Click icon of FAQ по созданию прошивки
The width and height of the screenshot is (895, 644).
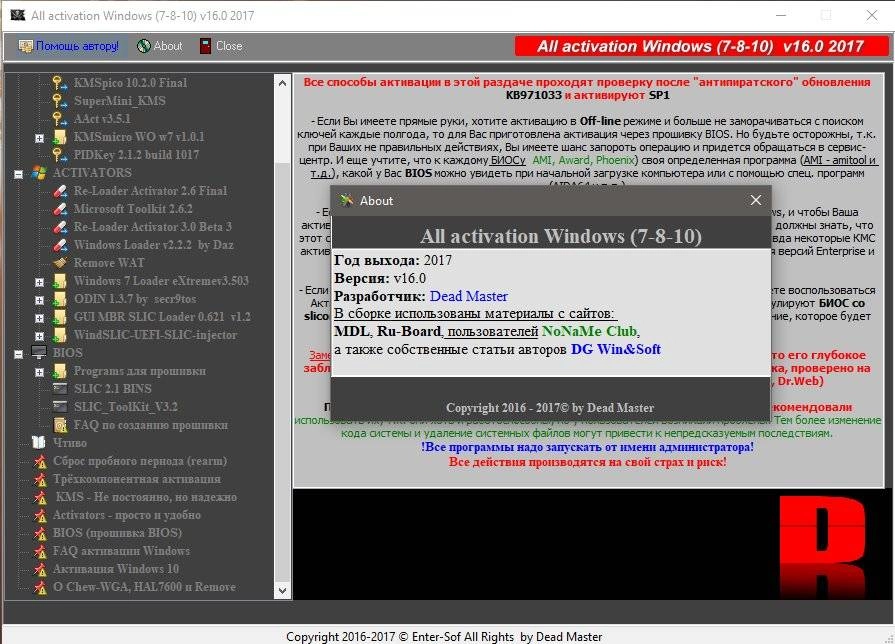(x=59, y=425)
